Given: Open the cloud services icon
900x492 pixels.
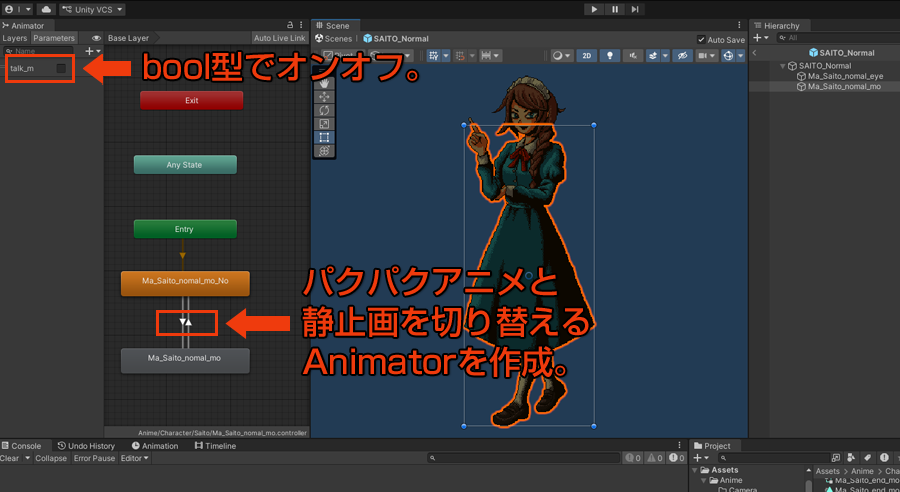Looking at the screenshot, I should coord(46,9).
